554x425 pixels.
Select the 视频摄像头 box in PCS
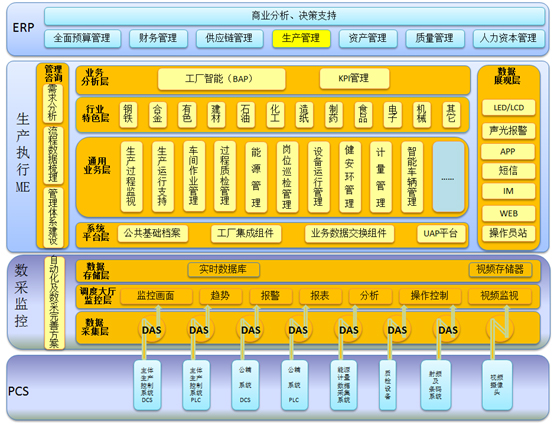497,385
